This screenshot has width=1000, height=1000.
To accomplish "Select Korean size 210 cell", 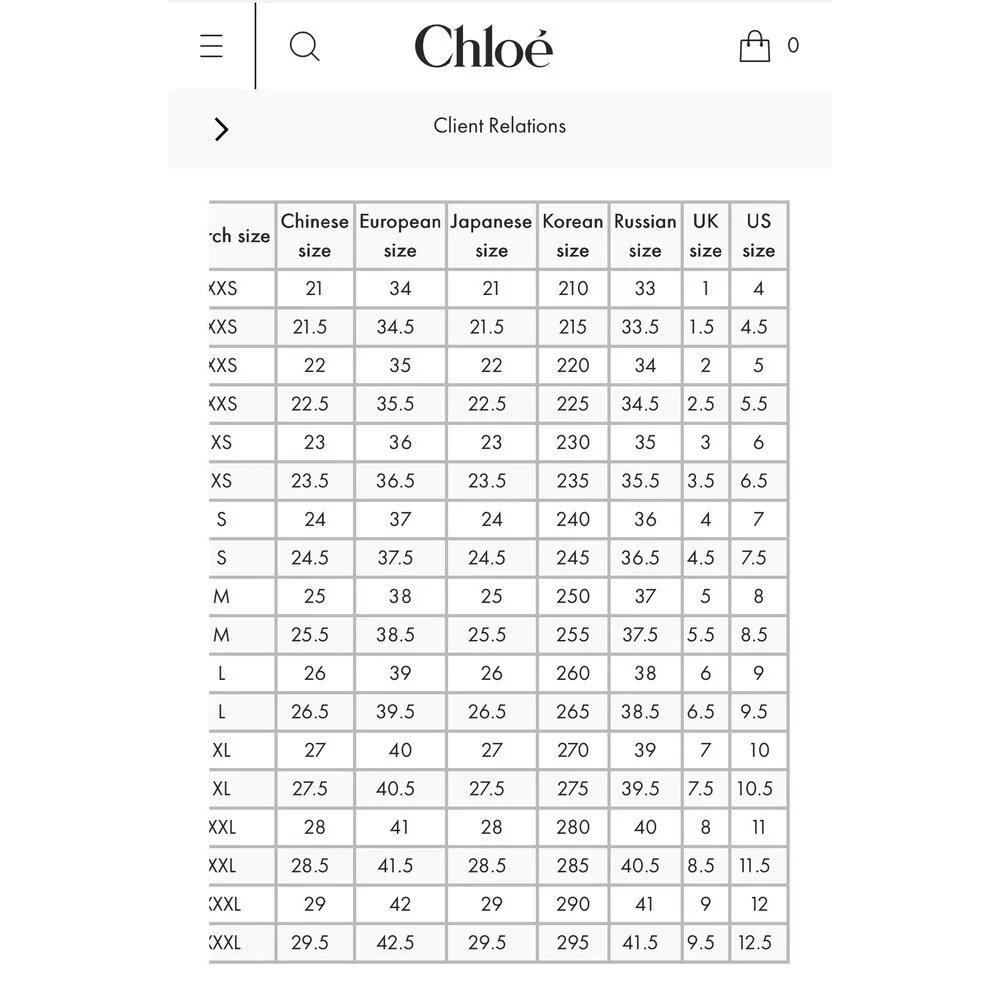I will pos(573,288).
